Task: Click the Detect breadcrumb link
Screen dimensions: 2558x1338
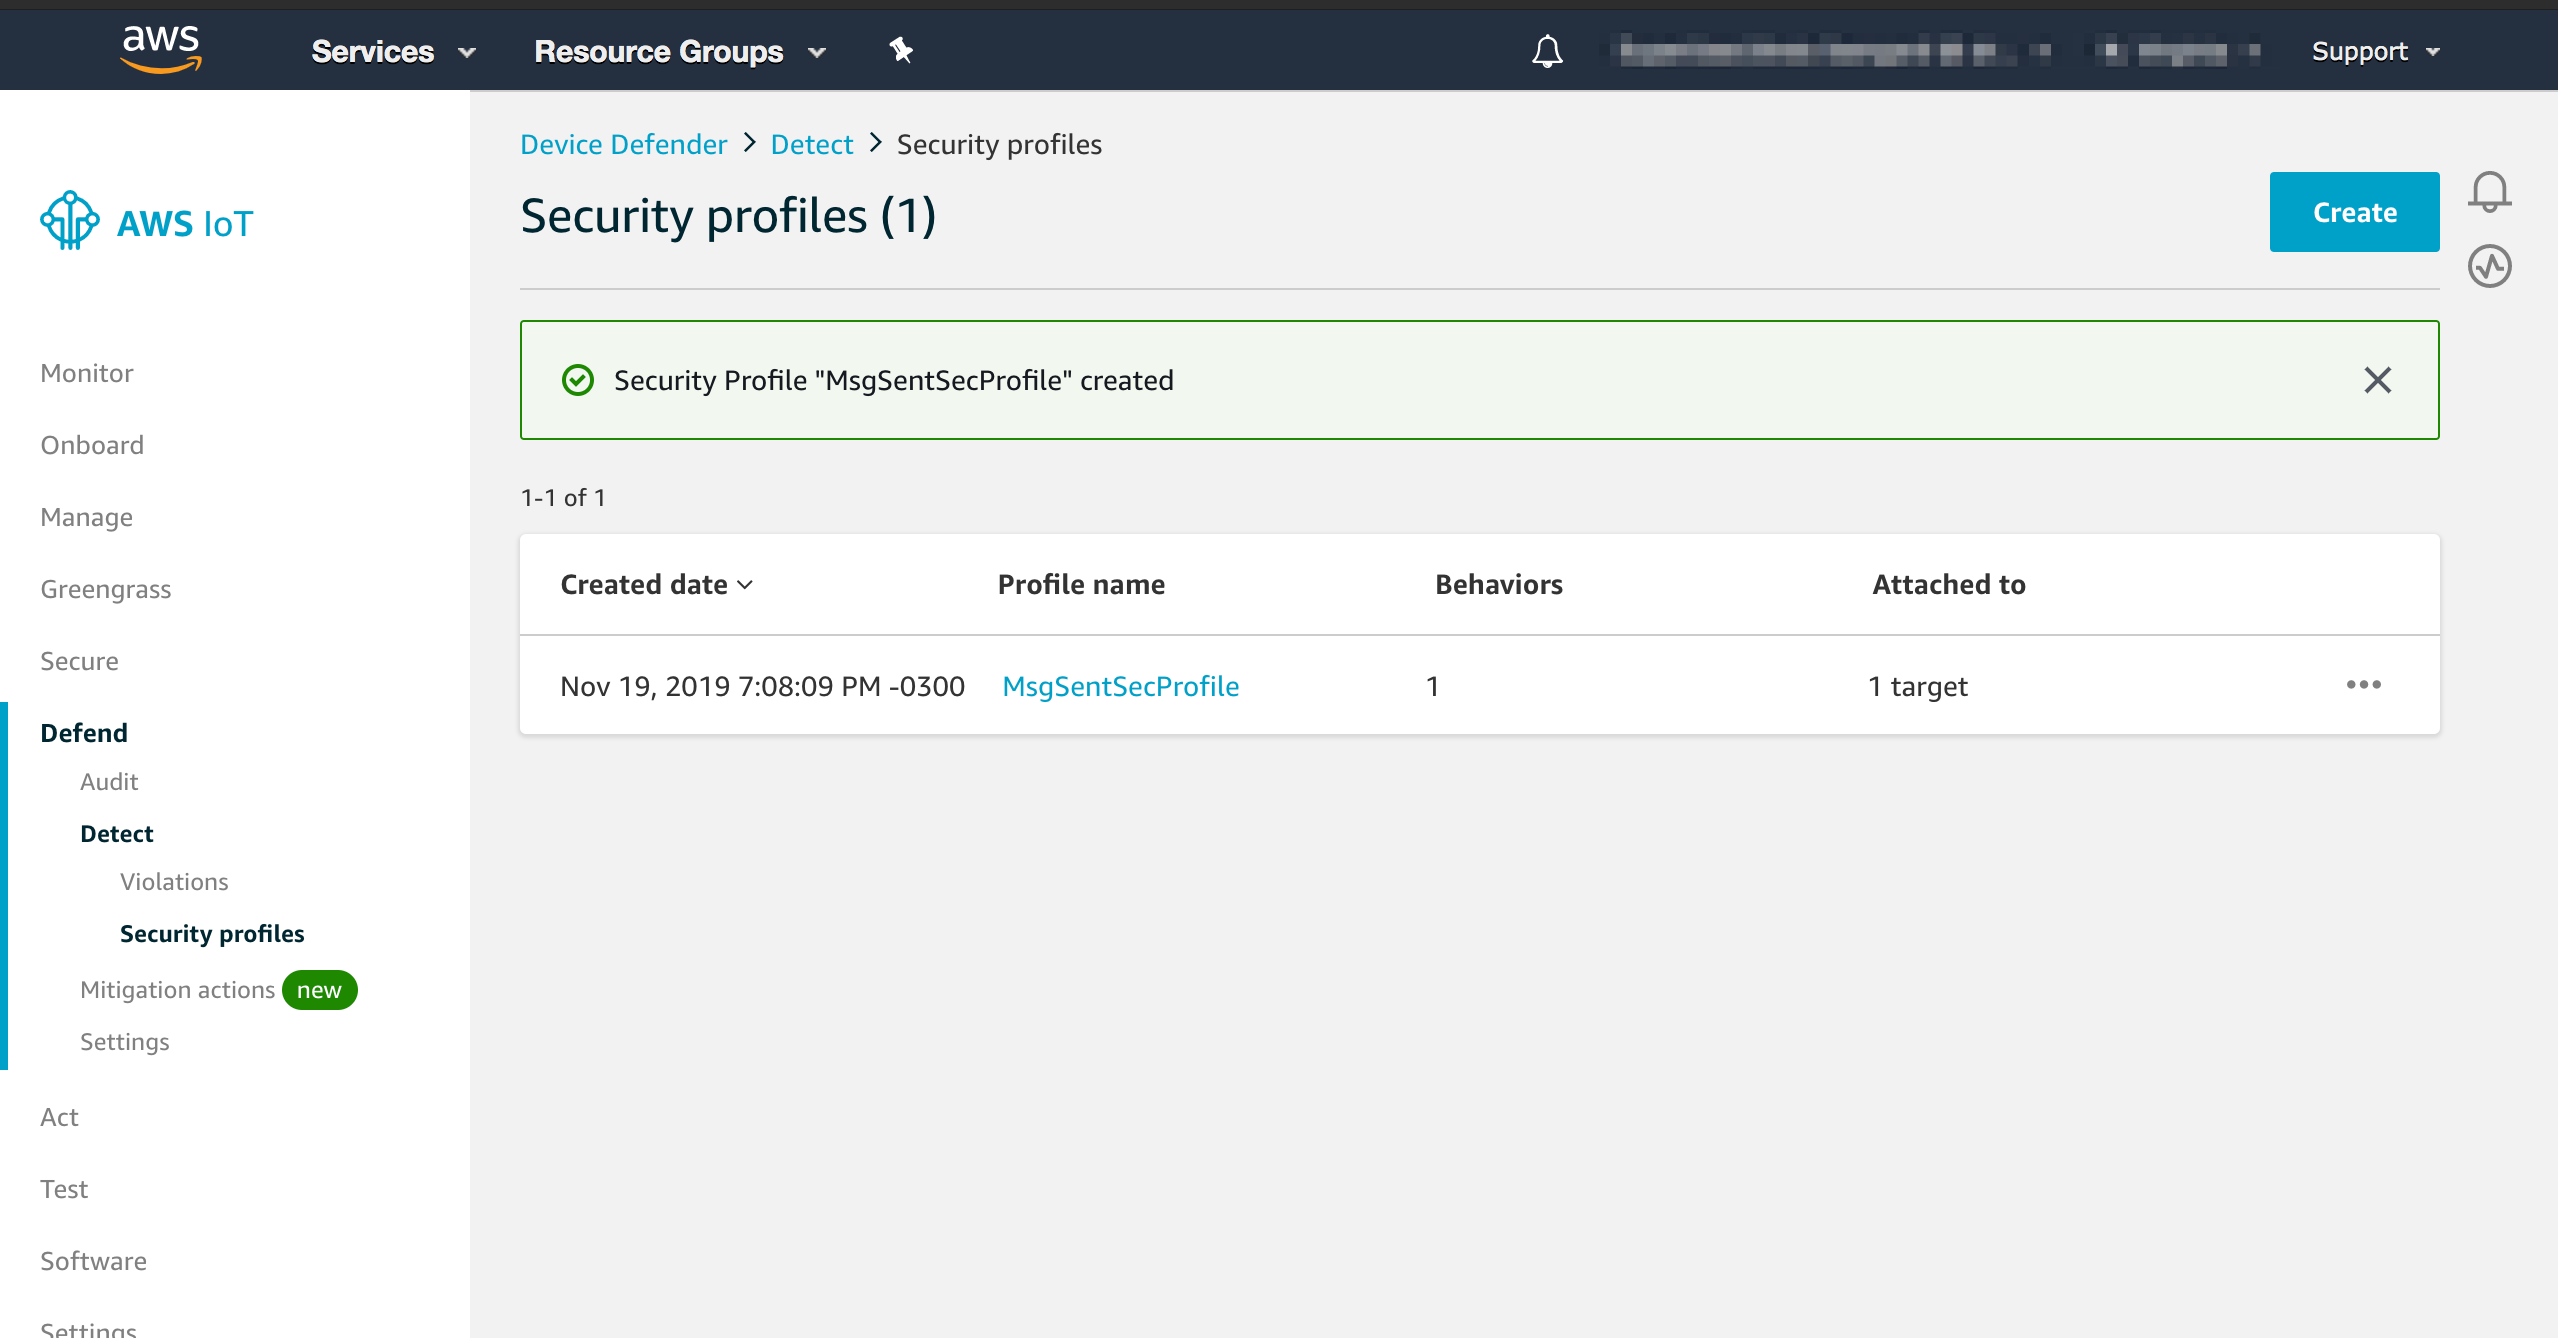Action: (812, 144)
